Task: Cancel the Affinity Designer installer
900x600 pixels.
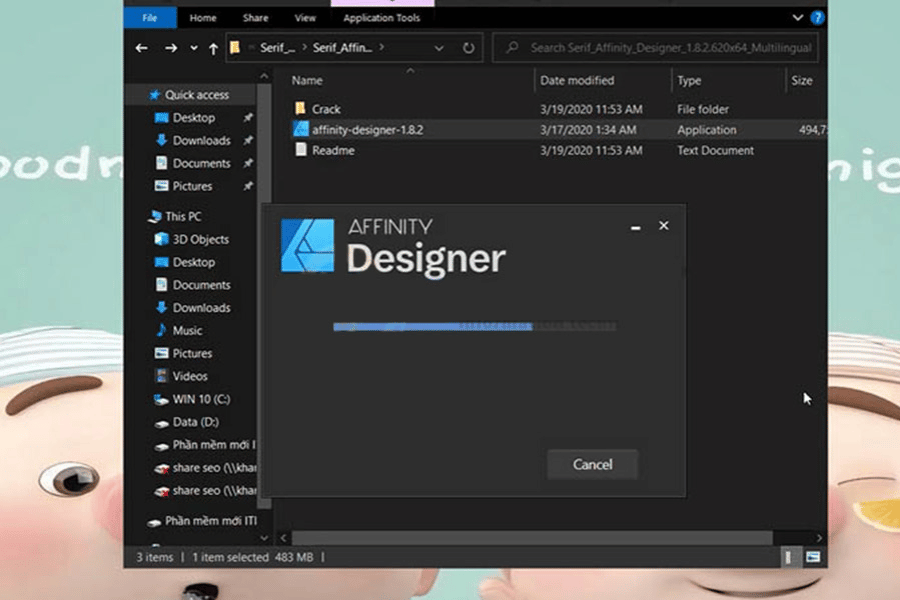Action: [592, 464]
